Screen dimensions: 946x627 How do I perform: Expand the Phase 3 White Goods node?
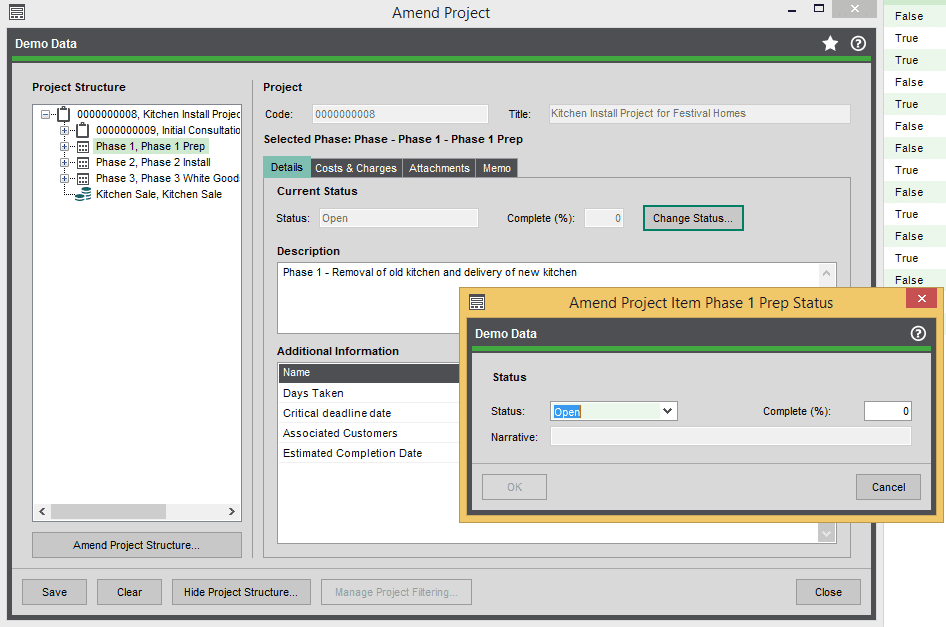click(64, 179)
